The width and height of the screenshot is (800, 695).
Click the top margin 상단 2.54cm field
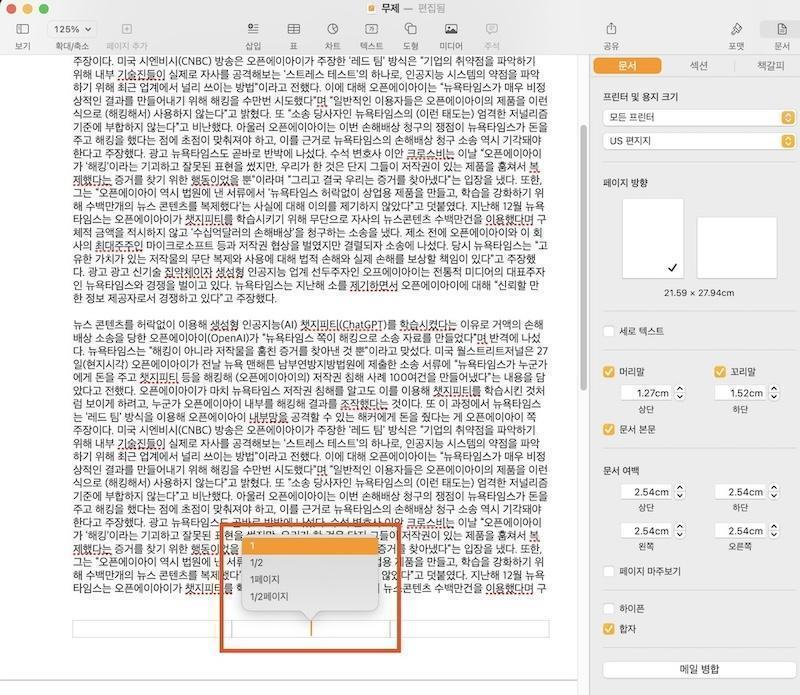tap(646, 492)
